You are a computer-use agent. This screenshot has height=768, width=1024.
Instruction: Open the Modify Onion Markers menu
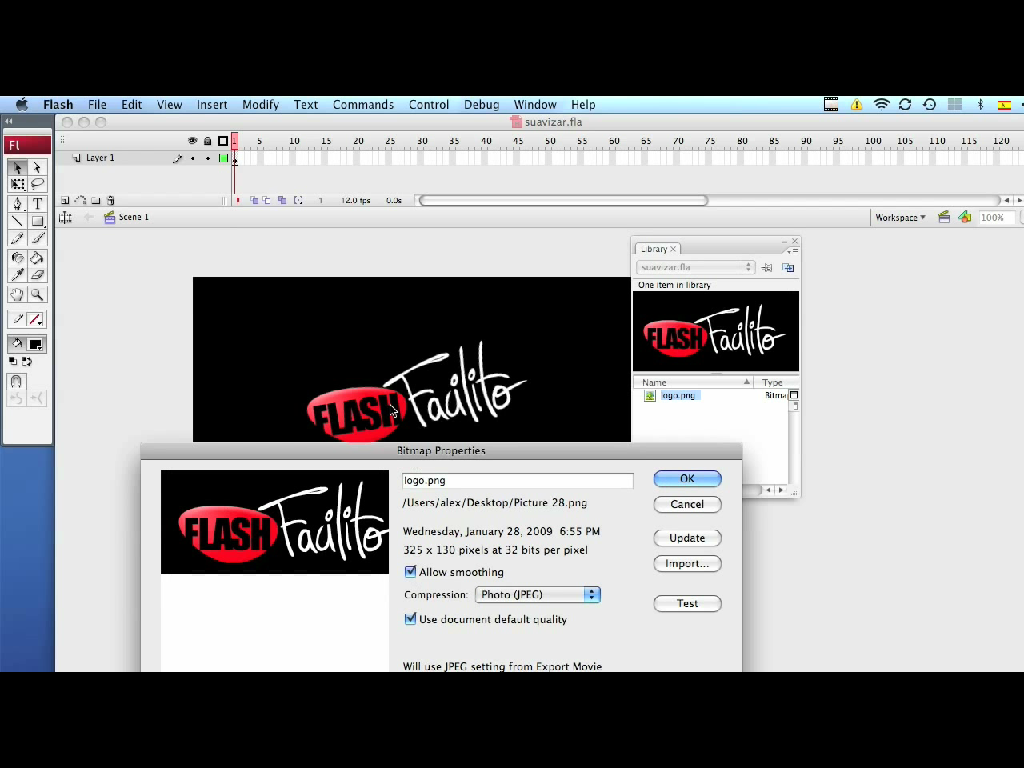point(298,200)
